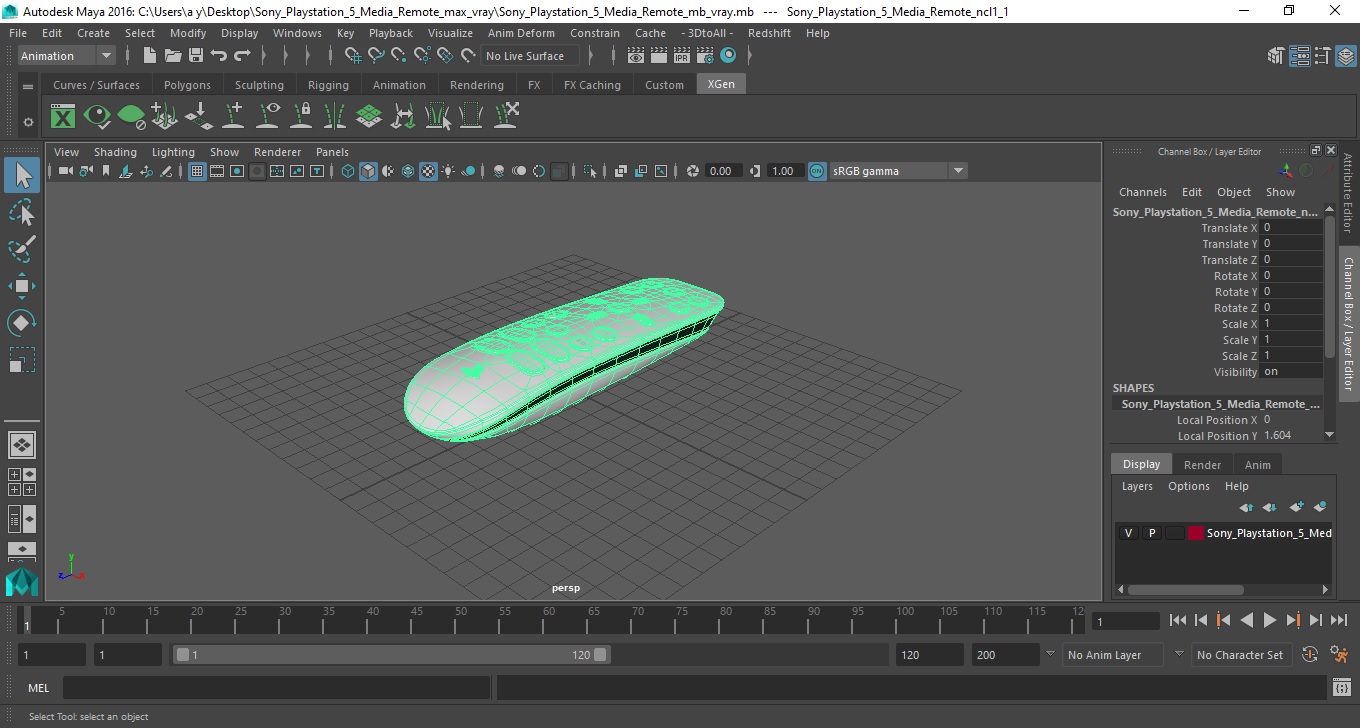
Task: Click Channels in the Channel Box
Action: pos(1143,192)
